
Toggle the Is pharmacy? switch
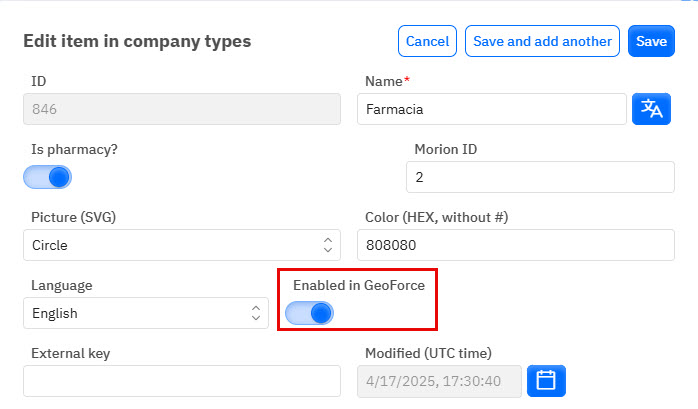[48, 177]
